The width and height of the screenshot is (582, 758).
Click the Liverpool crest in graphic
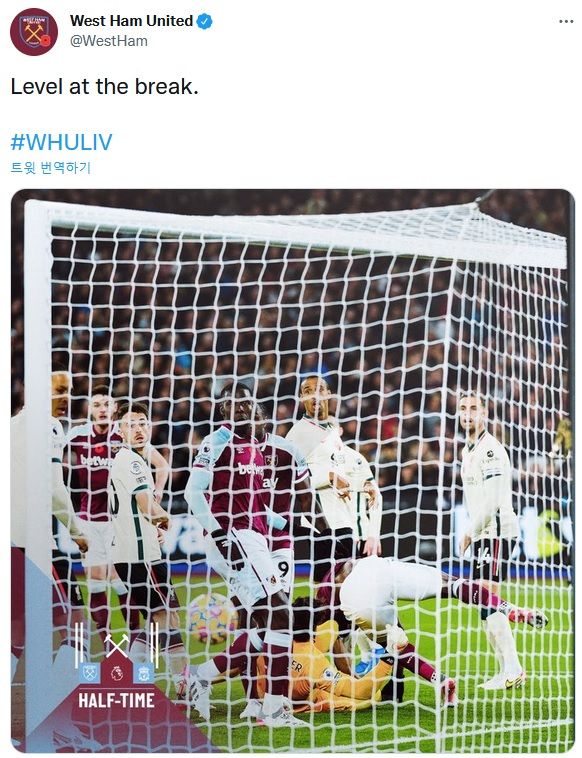click(144, 672)
